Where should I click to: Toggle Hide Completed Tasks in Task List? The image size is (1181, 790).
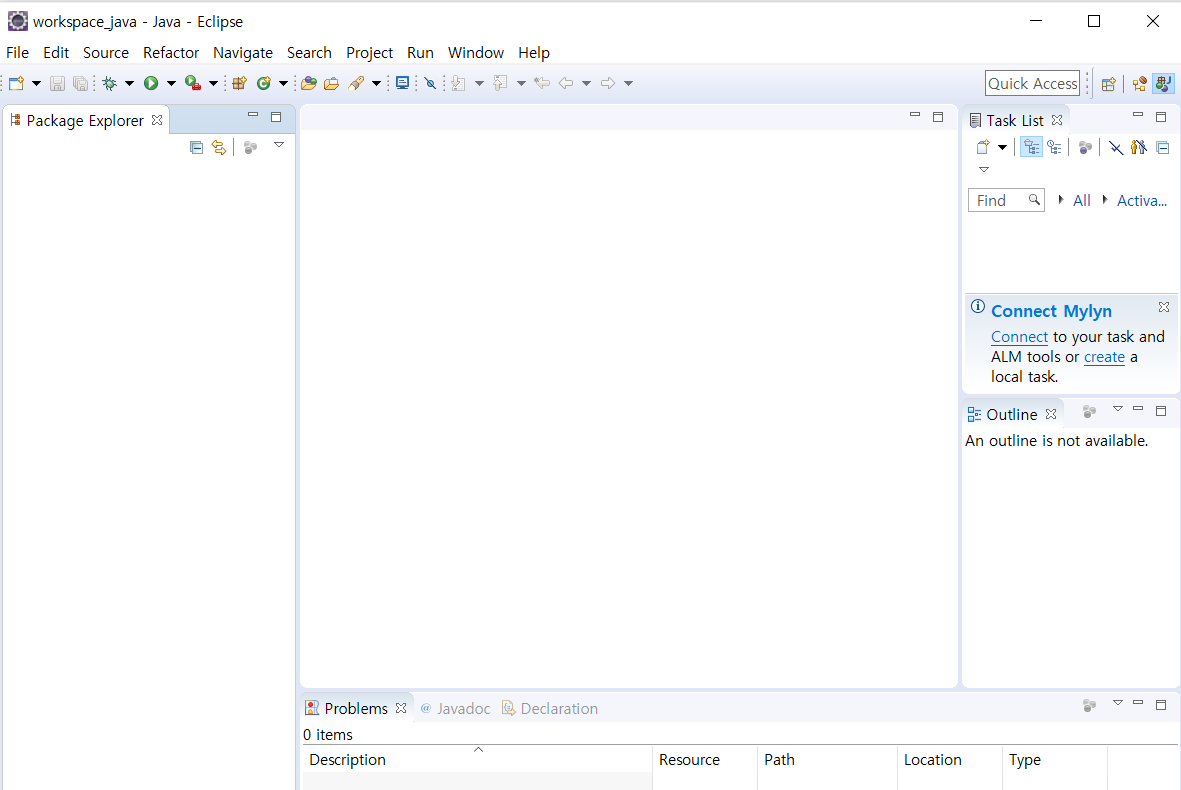pos(1115,148)
